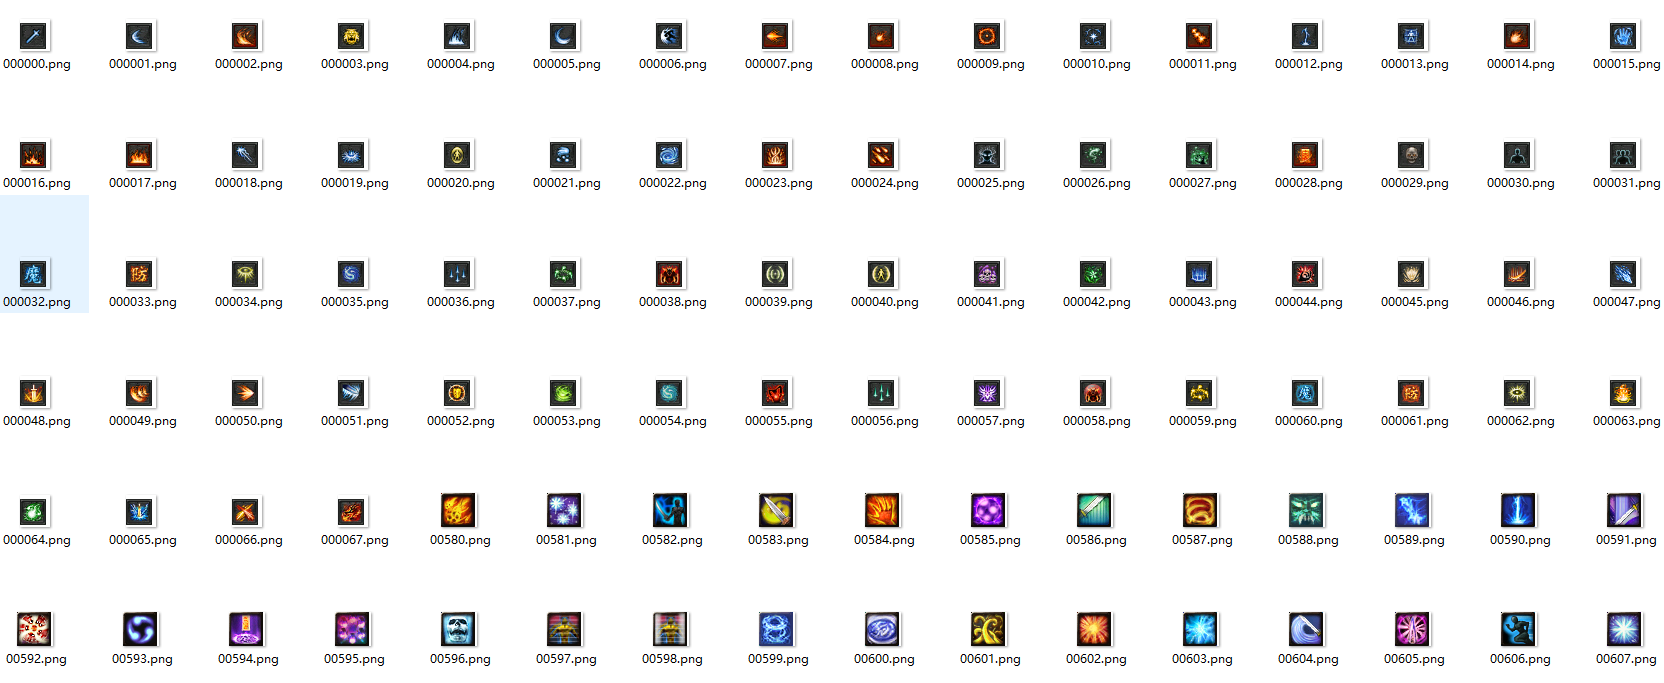Click the filename label 000045.png
The width and height of the screenshot is (1664, 683).
tap(1414, 302)
